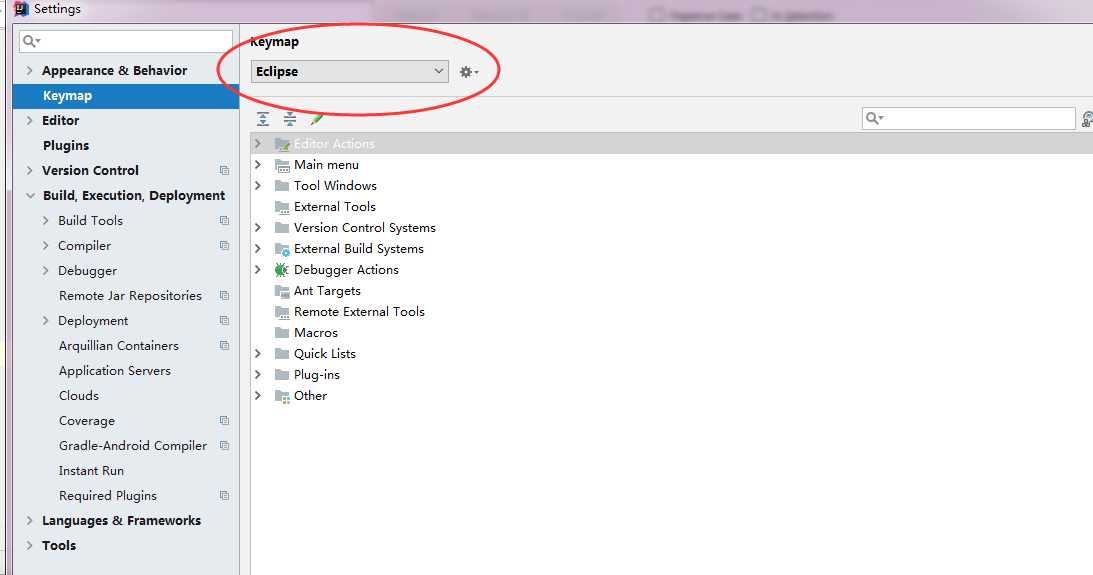The height and width of the screenshot is (575, 1093).
Task: Click project-level icon next to Build Tools
Action: tap(224, 221)
